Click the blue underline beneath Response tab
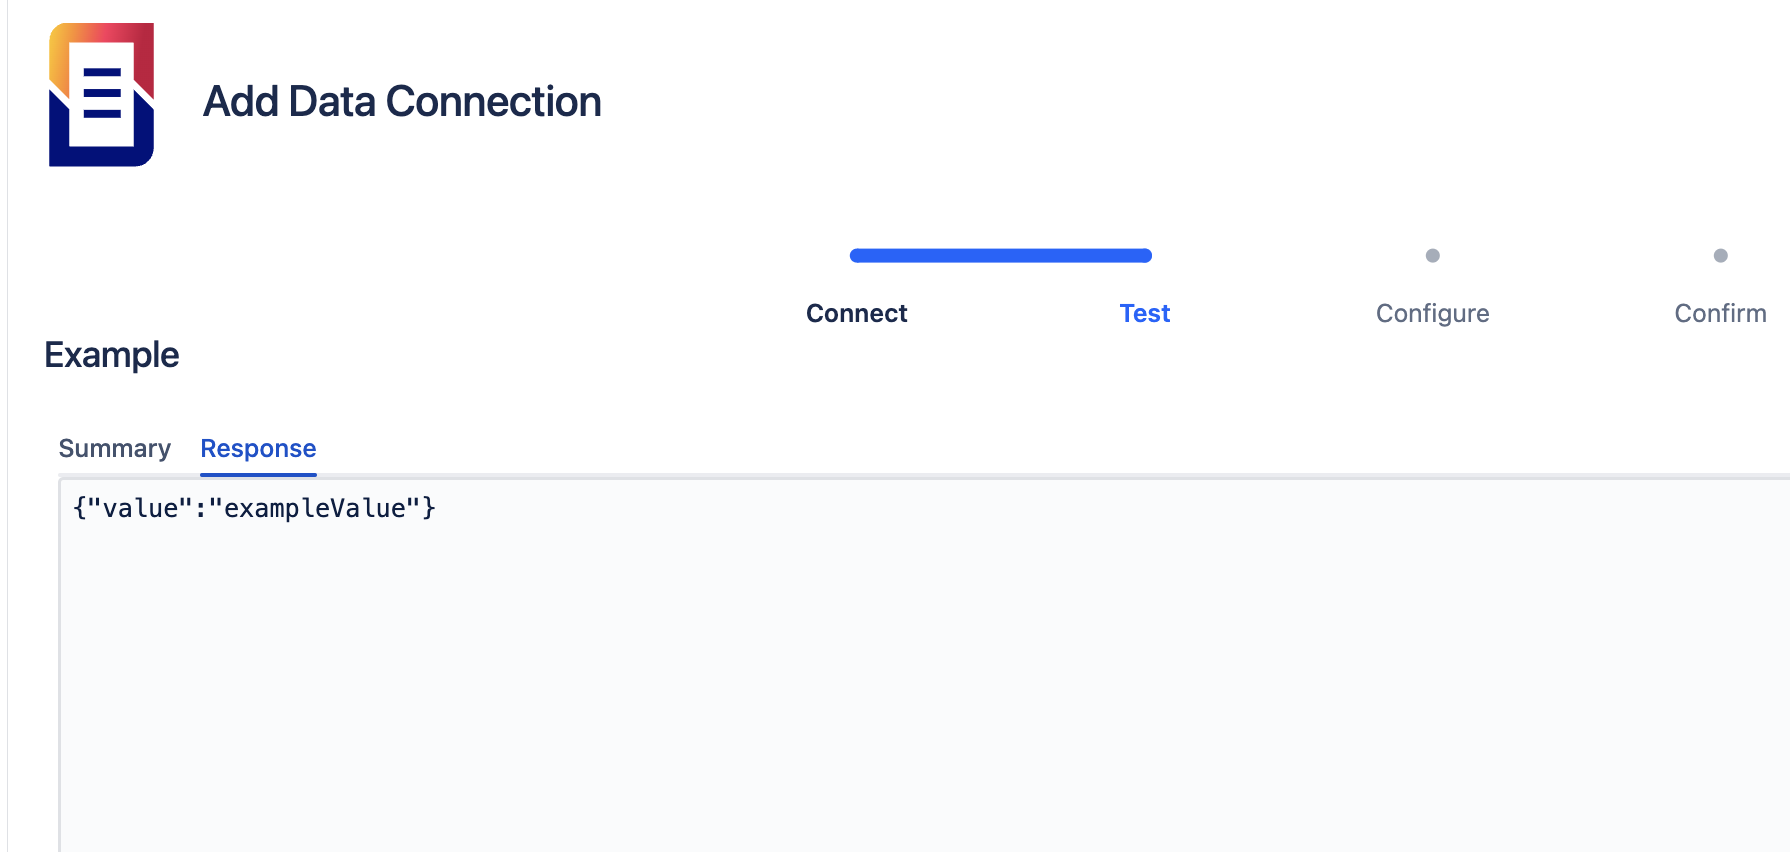 (x=258, y=474)
